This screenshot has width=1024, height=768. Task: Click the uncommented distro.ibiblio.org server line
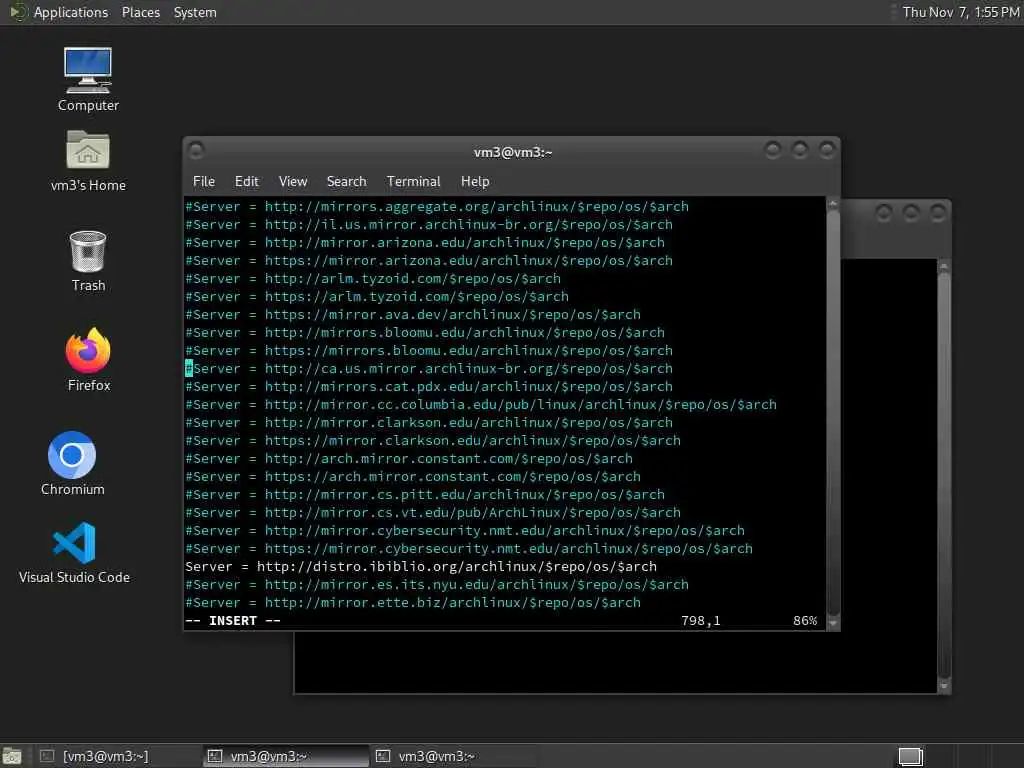tap(421, 567)
